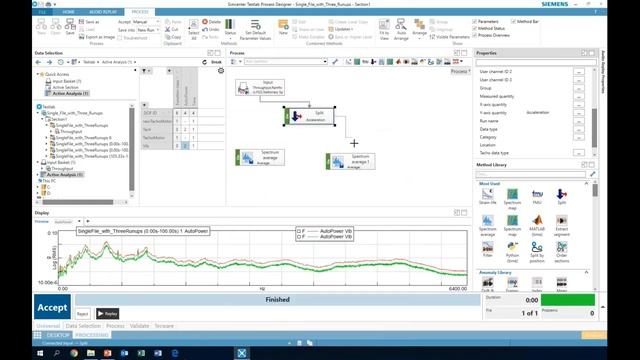Open the Save into dropdown
640x360 pixels.
[x=158, y=30]
